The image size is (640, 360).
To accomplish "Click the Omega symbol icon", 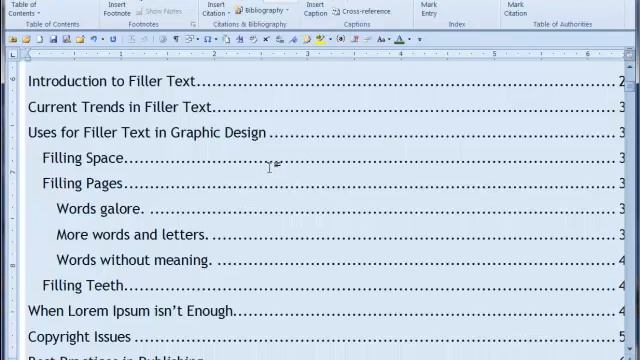I will 207,40.
